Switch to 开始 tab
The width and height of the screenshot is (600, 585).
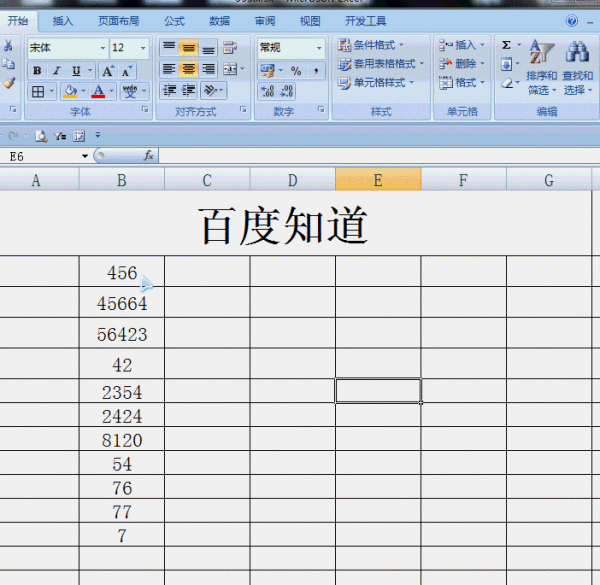(x=18, y=21)
